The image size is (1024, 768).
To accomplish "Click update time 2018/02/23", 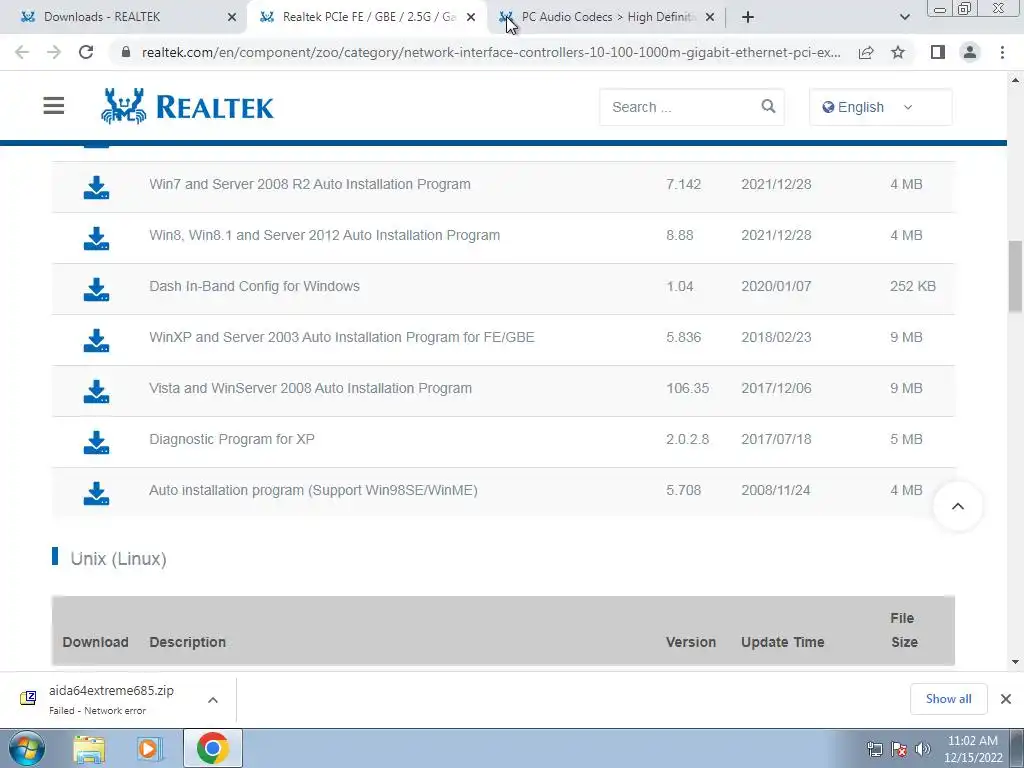I will 776,337.
